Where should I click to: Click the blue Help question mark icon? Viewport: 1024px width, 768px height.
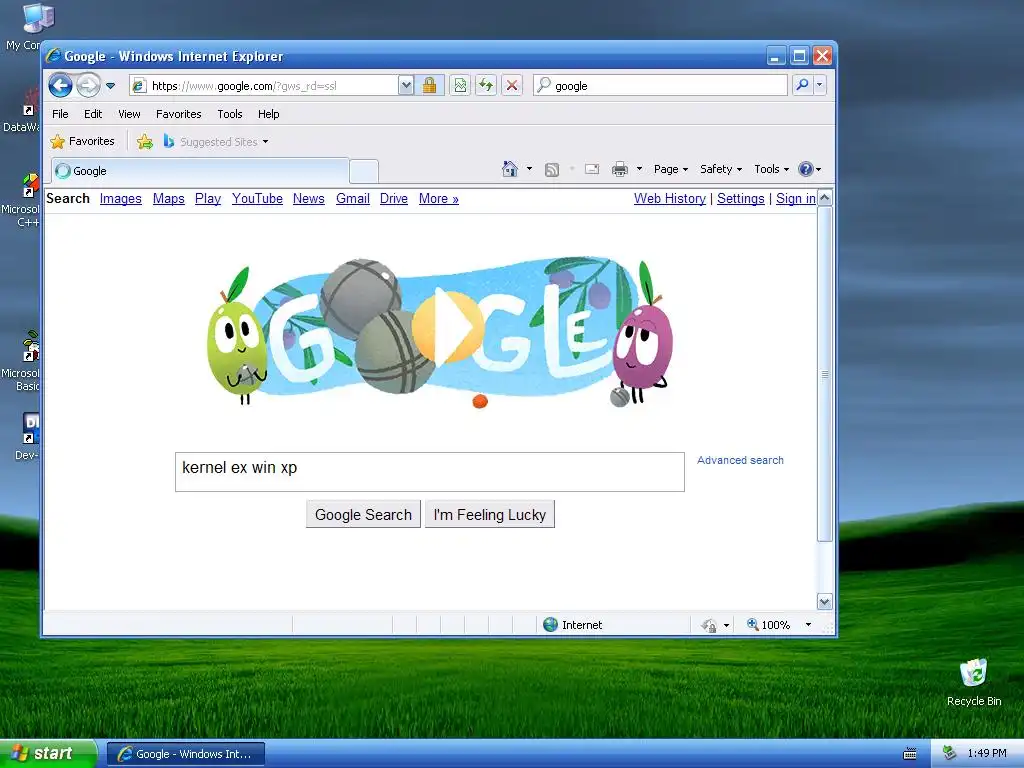[806, 169]
